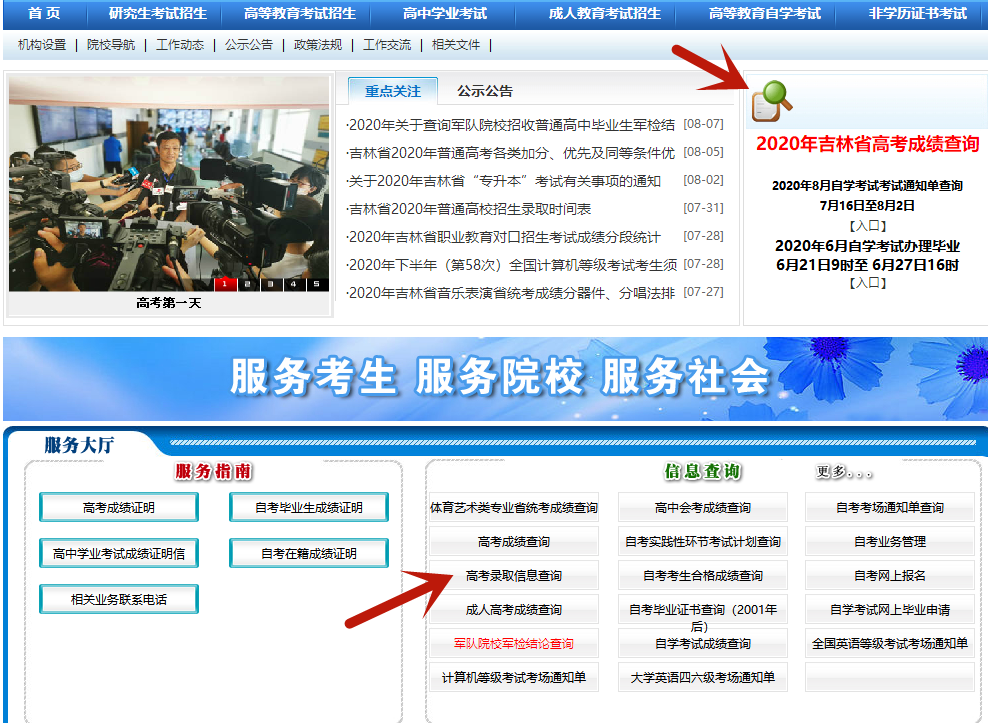The height and width of the screenshot is (723, 988).
Task: Click the 相关业务联系电话 button
Action: click(118, 599)
